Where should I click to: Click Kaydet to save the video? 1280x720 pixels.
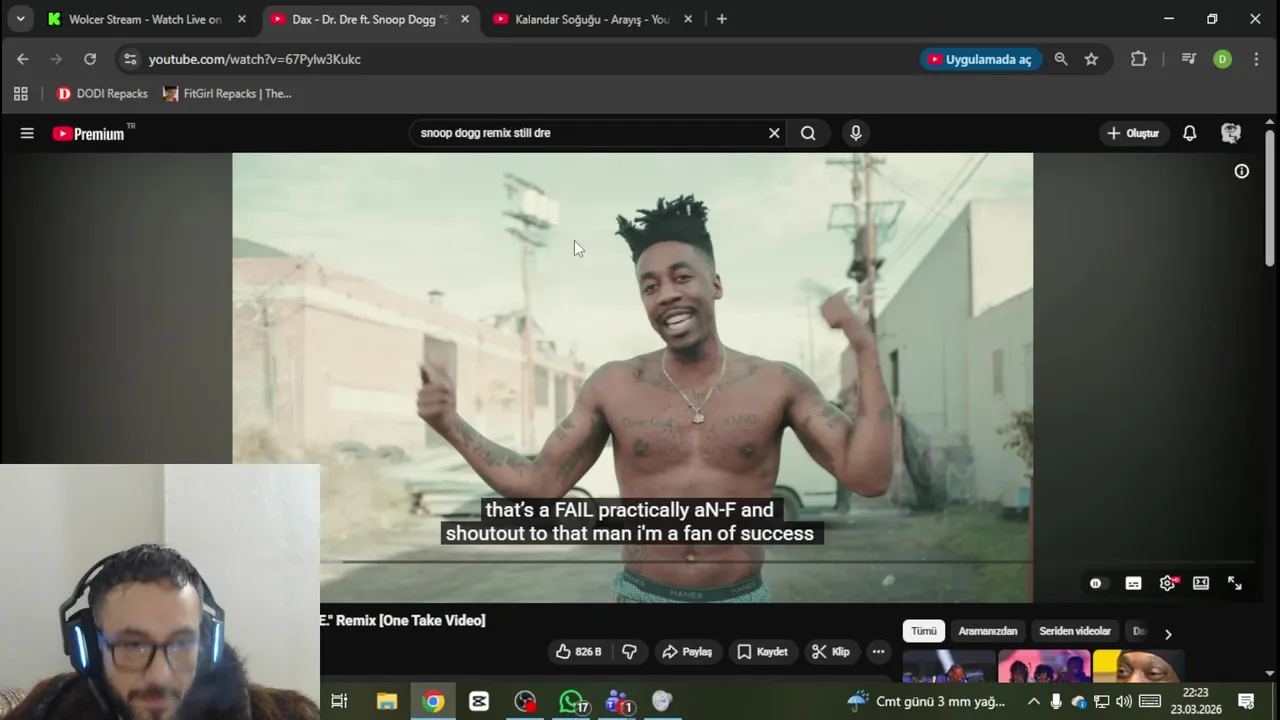[x=763, y=652]
